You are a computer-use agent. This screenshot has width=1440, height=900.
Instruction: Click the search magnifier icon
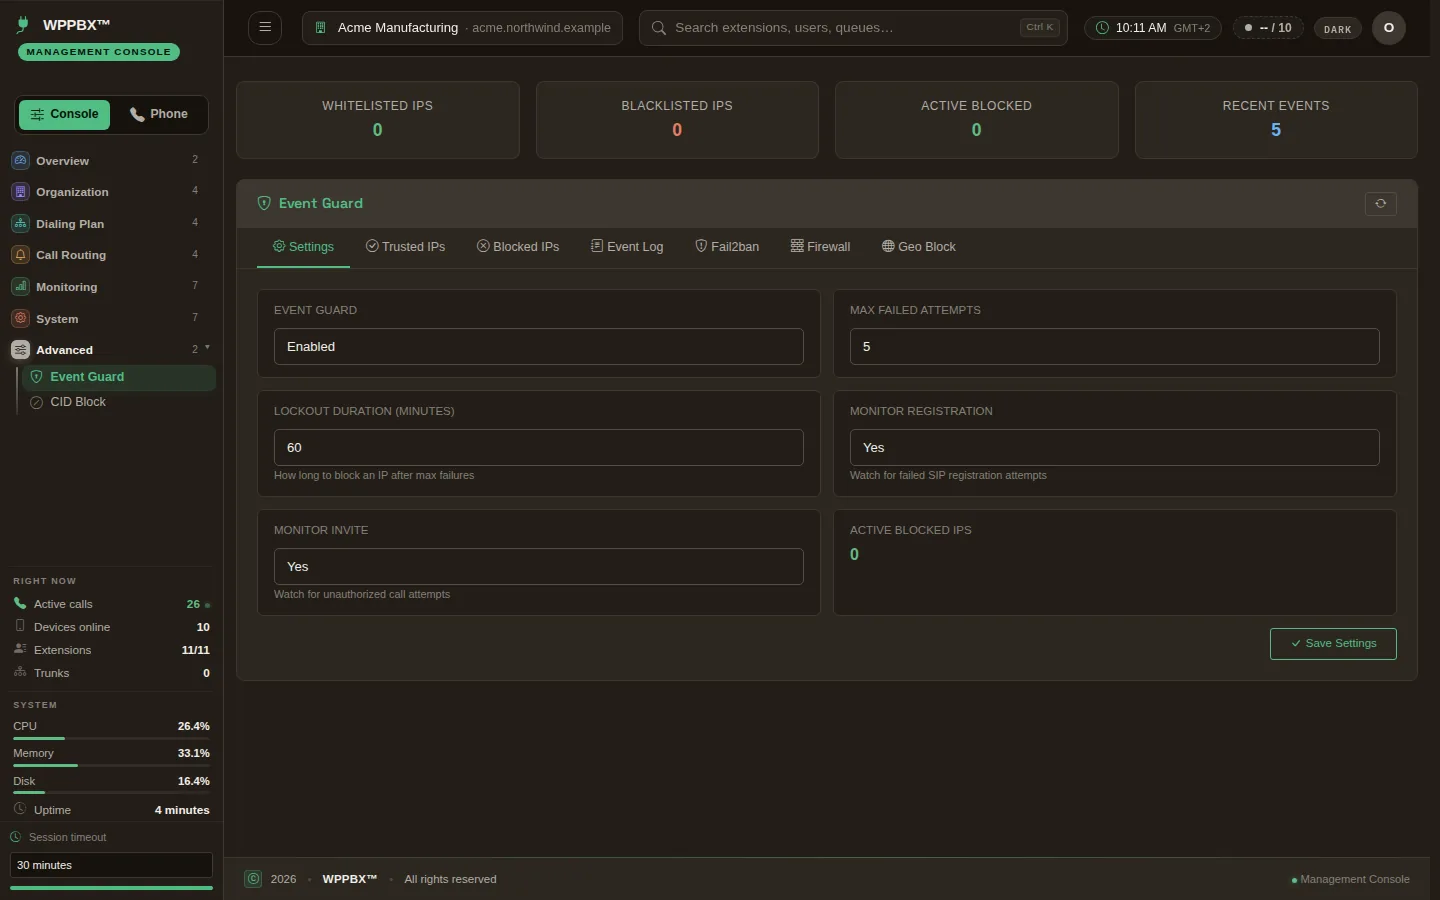click(659, 28)
